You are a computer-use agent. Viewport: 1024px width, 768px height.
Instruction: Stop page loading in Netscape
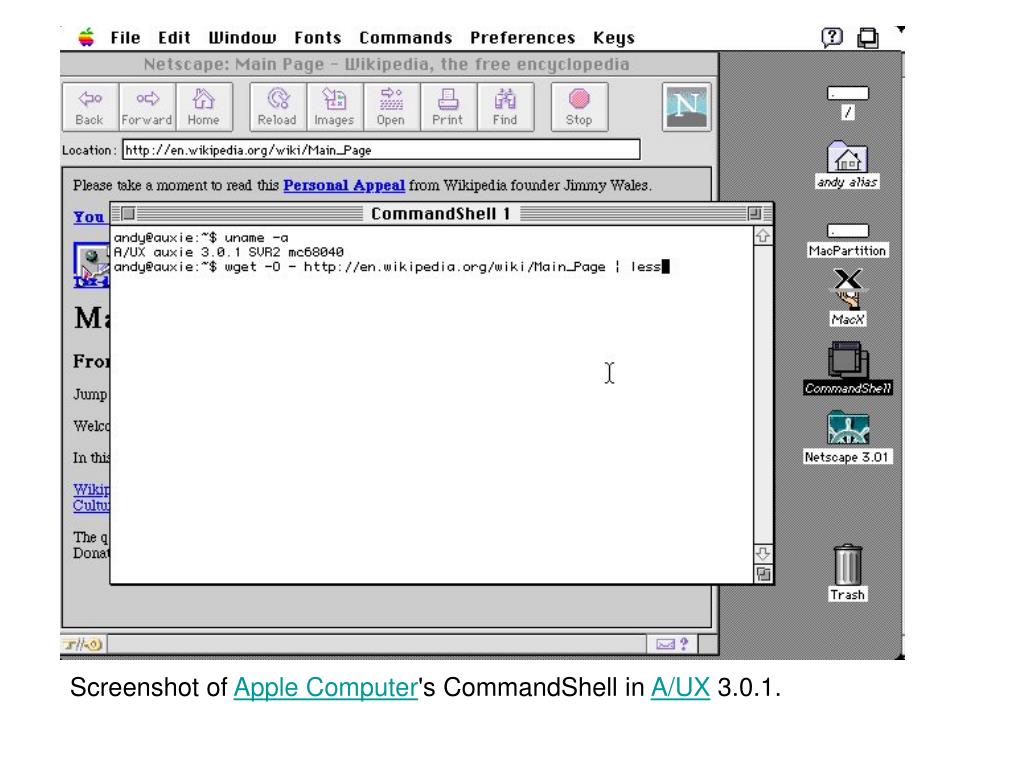[x=579, y=107]
